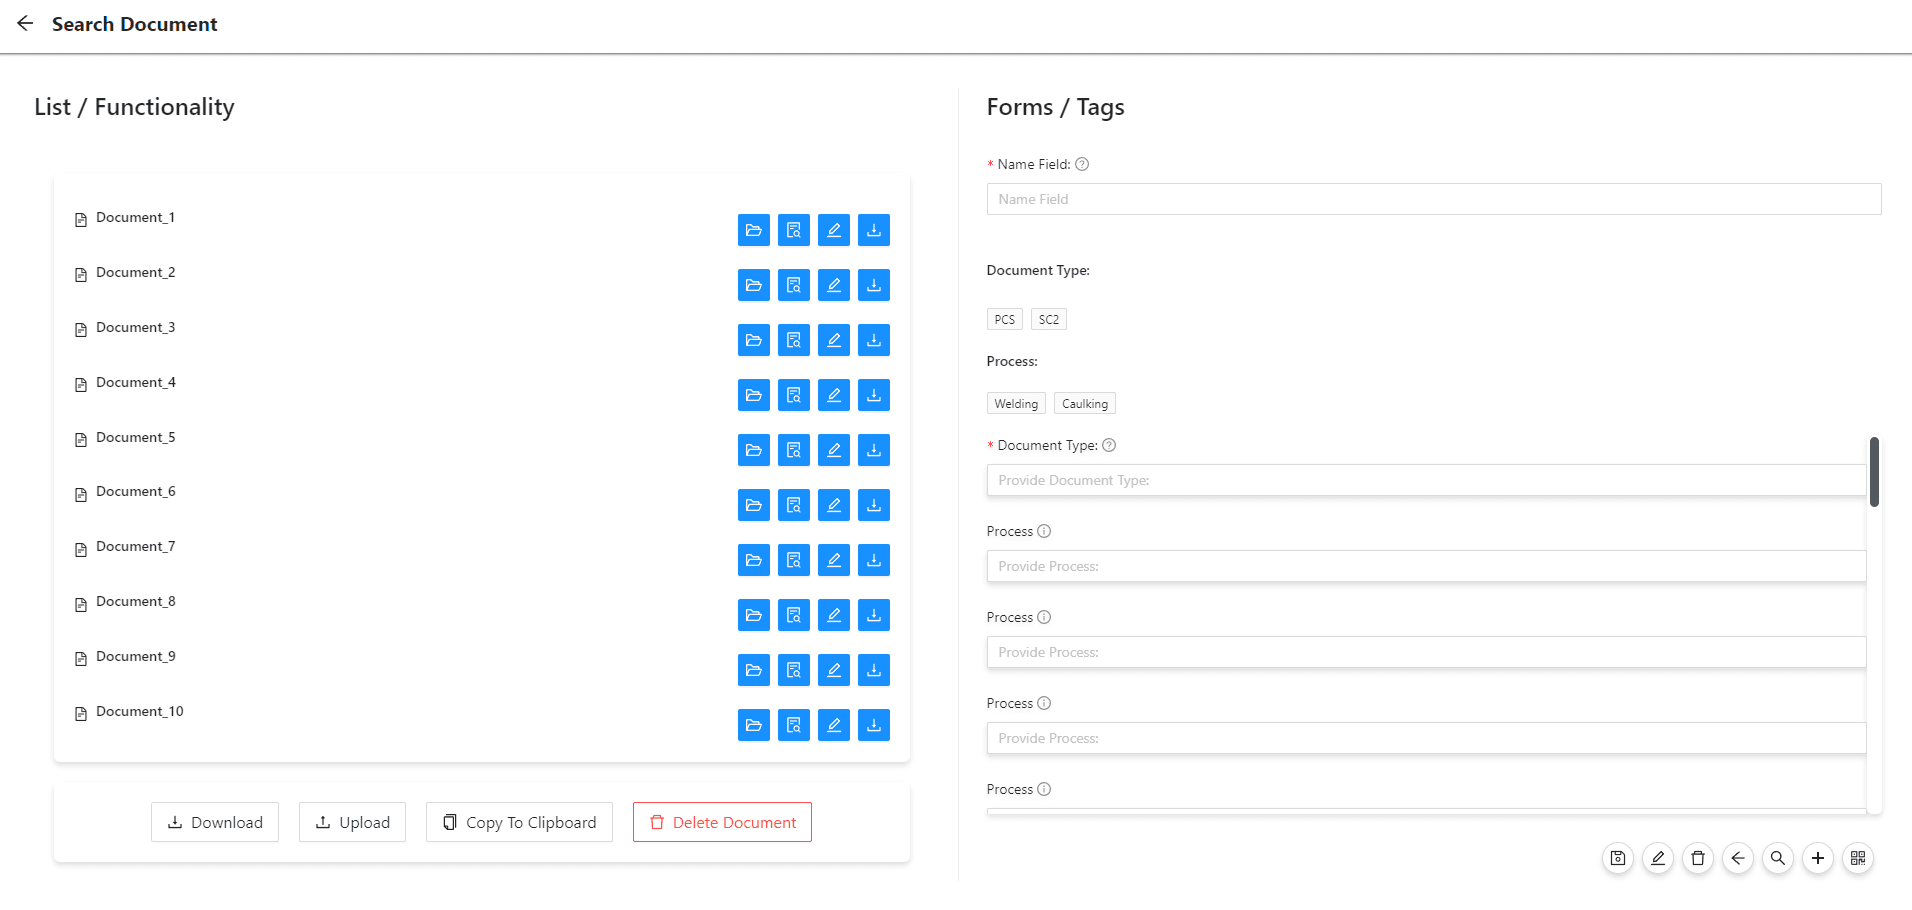Click the round back arrow button
The height and width of the screenshot is (910, 1912).
coord(1738,858)
